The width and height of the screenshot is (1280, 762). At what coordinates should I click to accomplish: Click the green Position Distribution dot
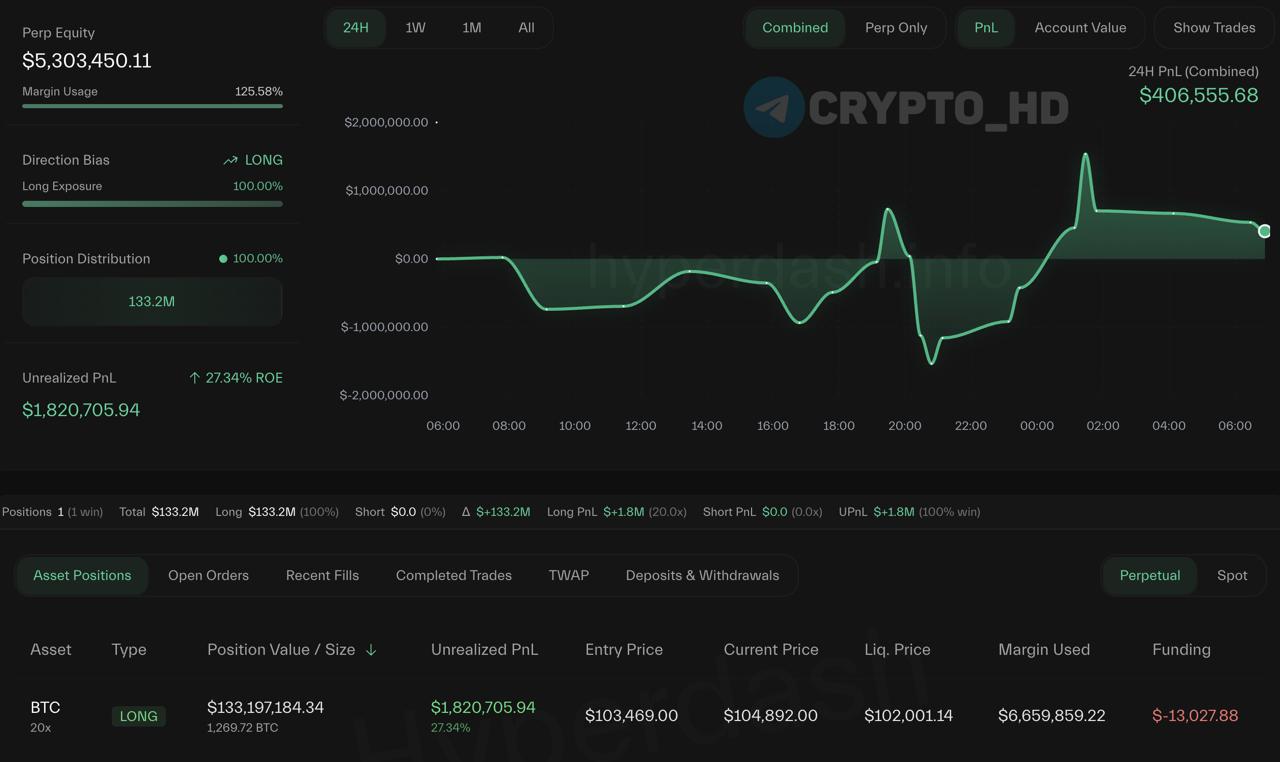pos(223,259)
